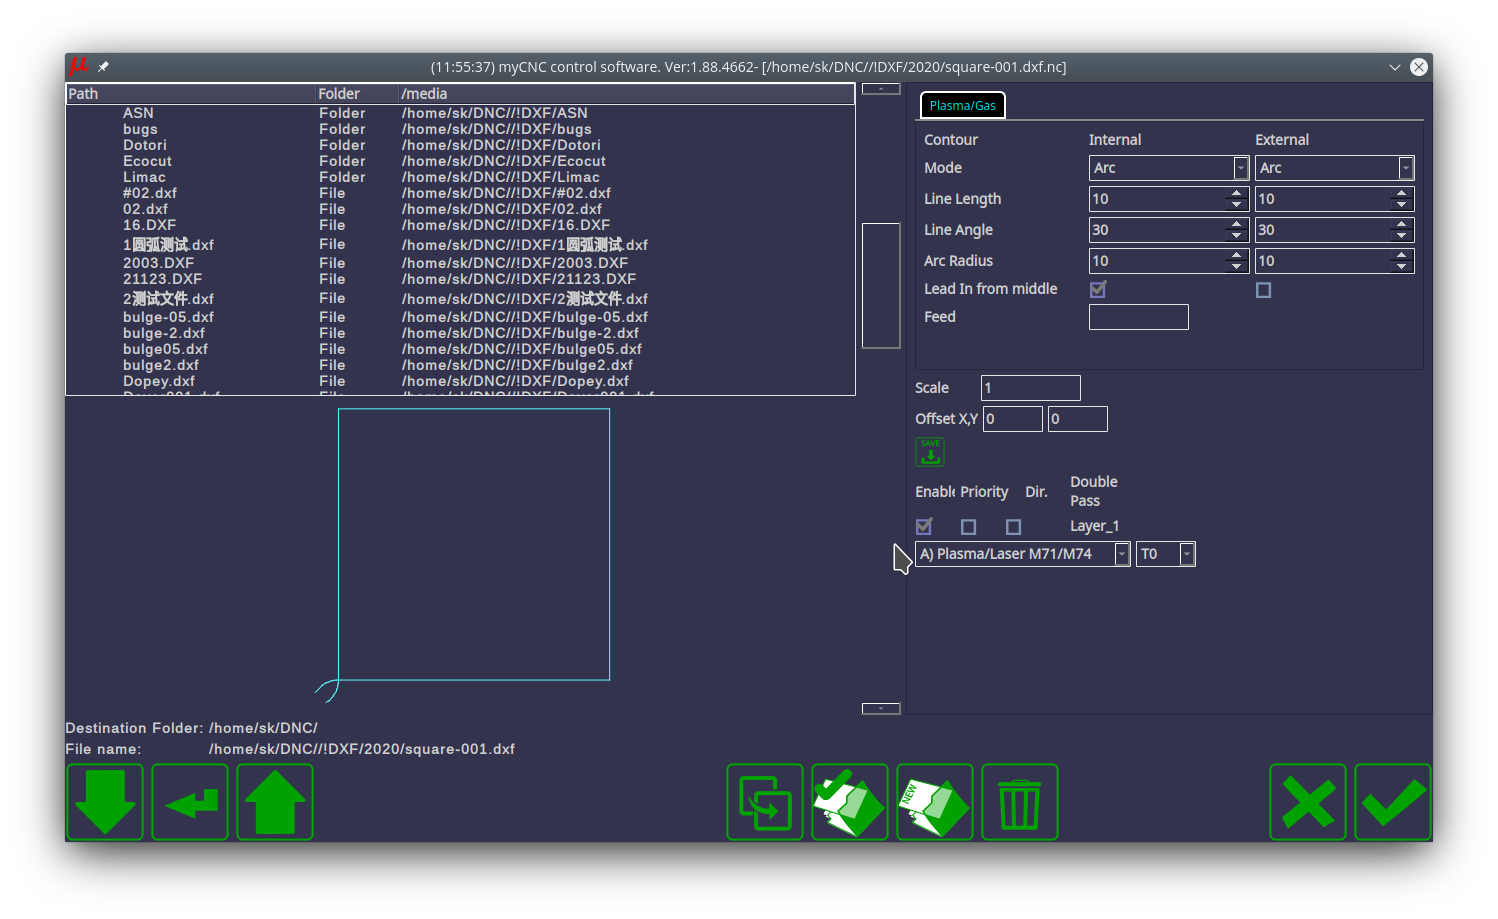Click the green enter/return arrow icon
Image resolution: width=1498 pixels, height=919 pixels.
tap(190, 802)
